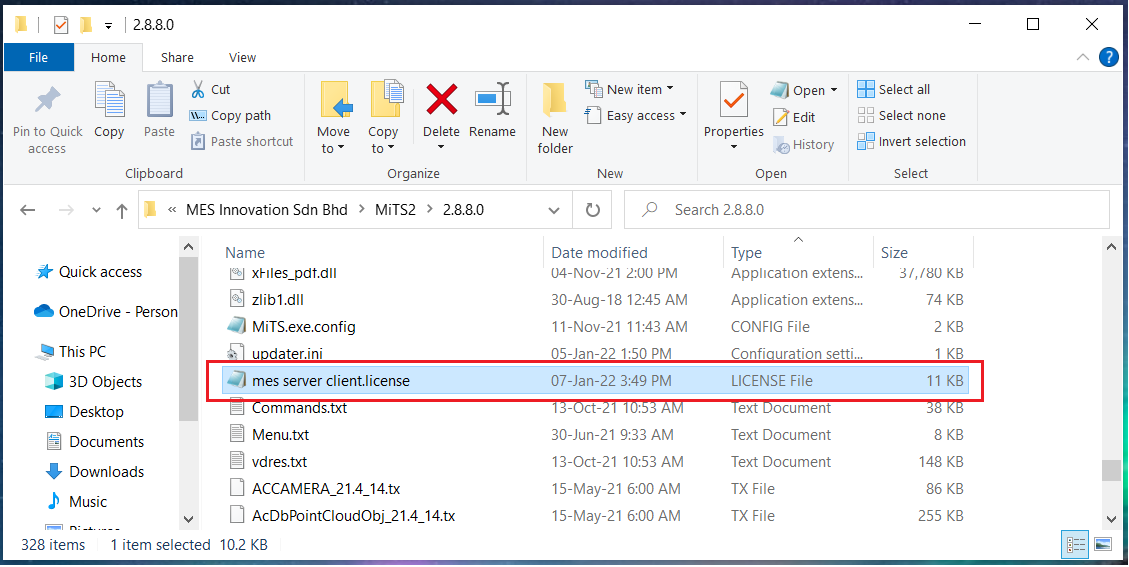This screenshot has width=1129, height=567.
Task: Open the address bar history dropdown
Action: tap(554, 210)
